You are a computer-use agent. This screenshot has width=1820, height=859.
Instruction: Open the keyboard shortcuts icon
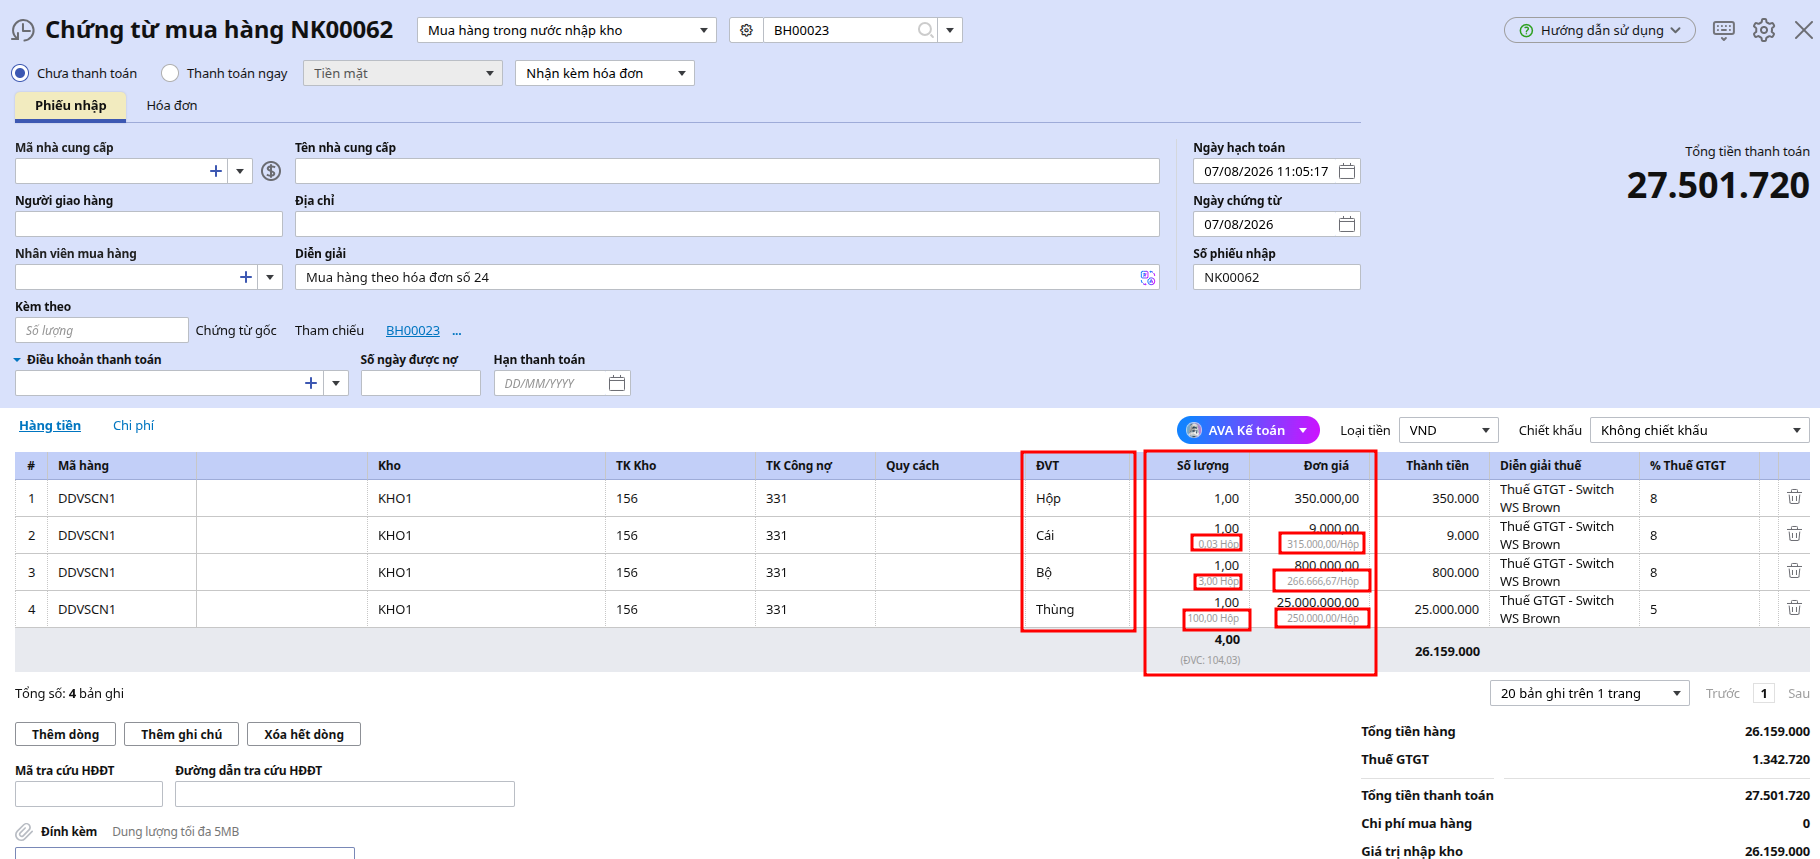point(1724,30)
